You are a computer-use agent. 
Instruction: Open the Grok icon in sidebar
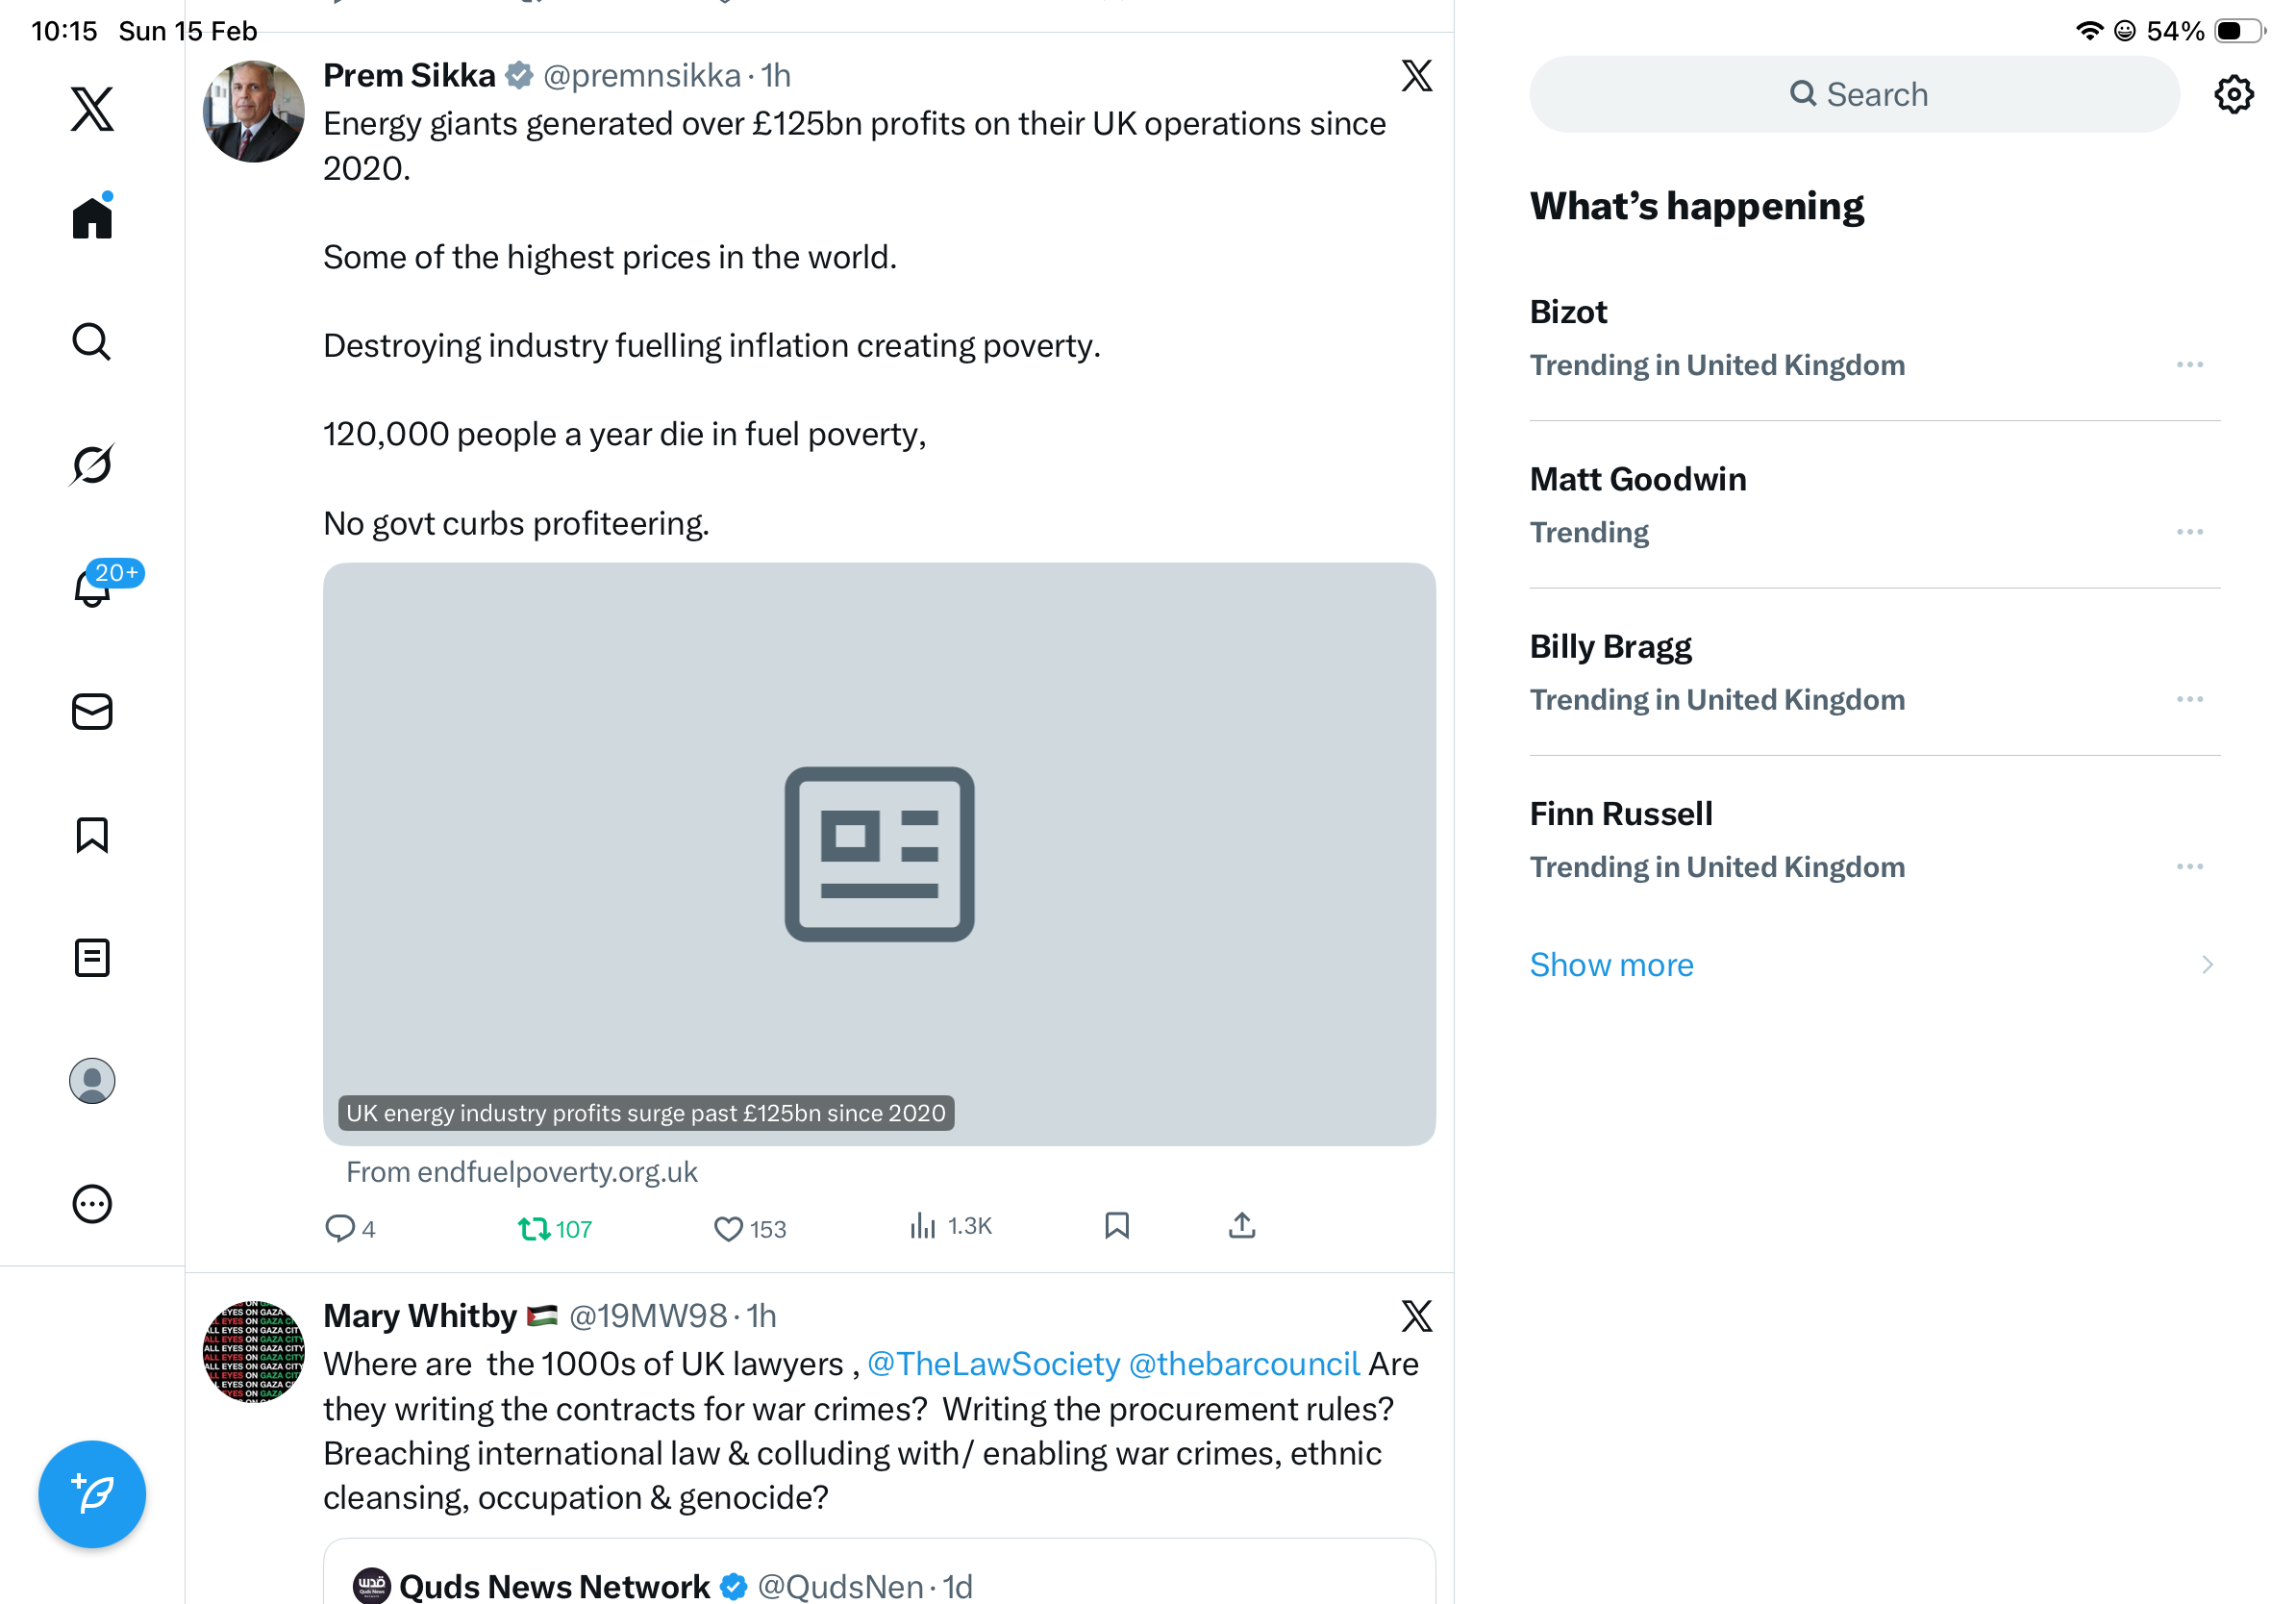pyautogui.click(x=92, y=464)
